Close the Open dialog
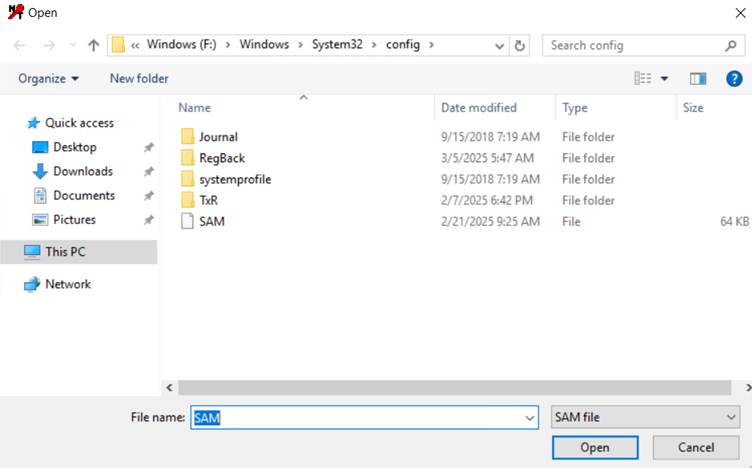Viewport: 752px width, 468px height. (740, 13)
